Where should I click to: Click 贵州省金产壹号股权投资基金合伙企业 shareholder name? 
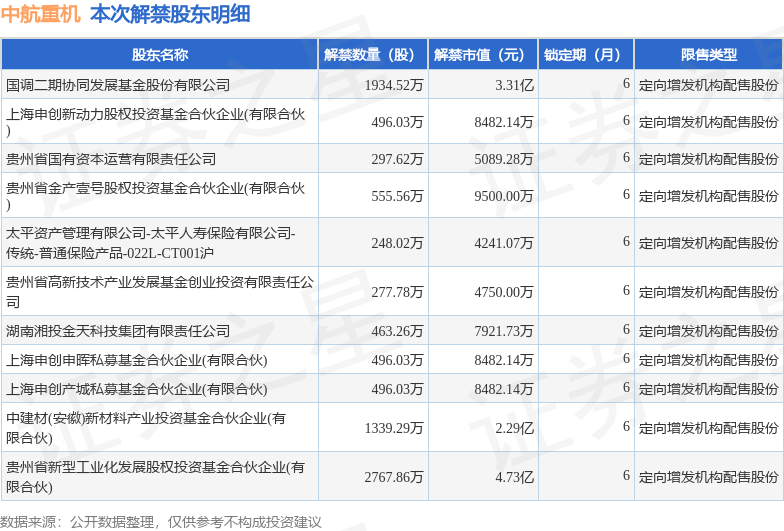point(156,196)
